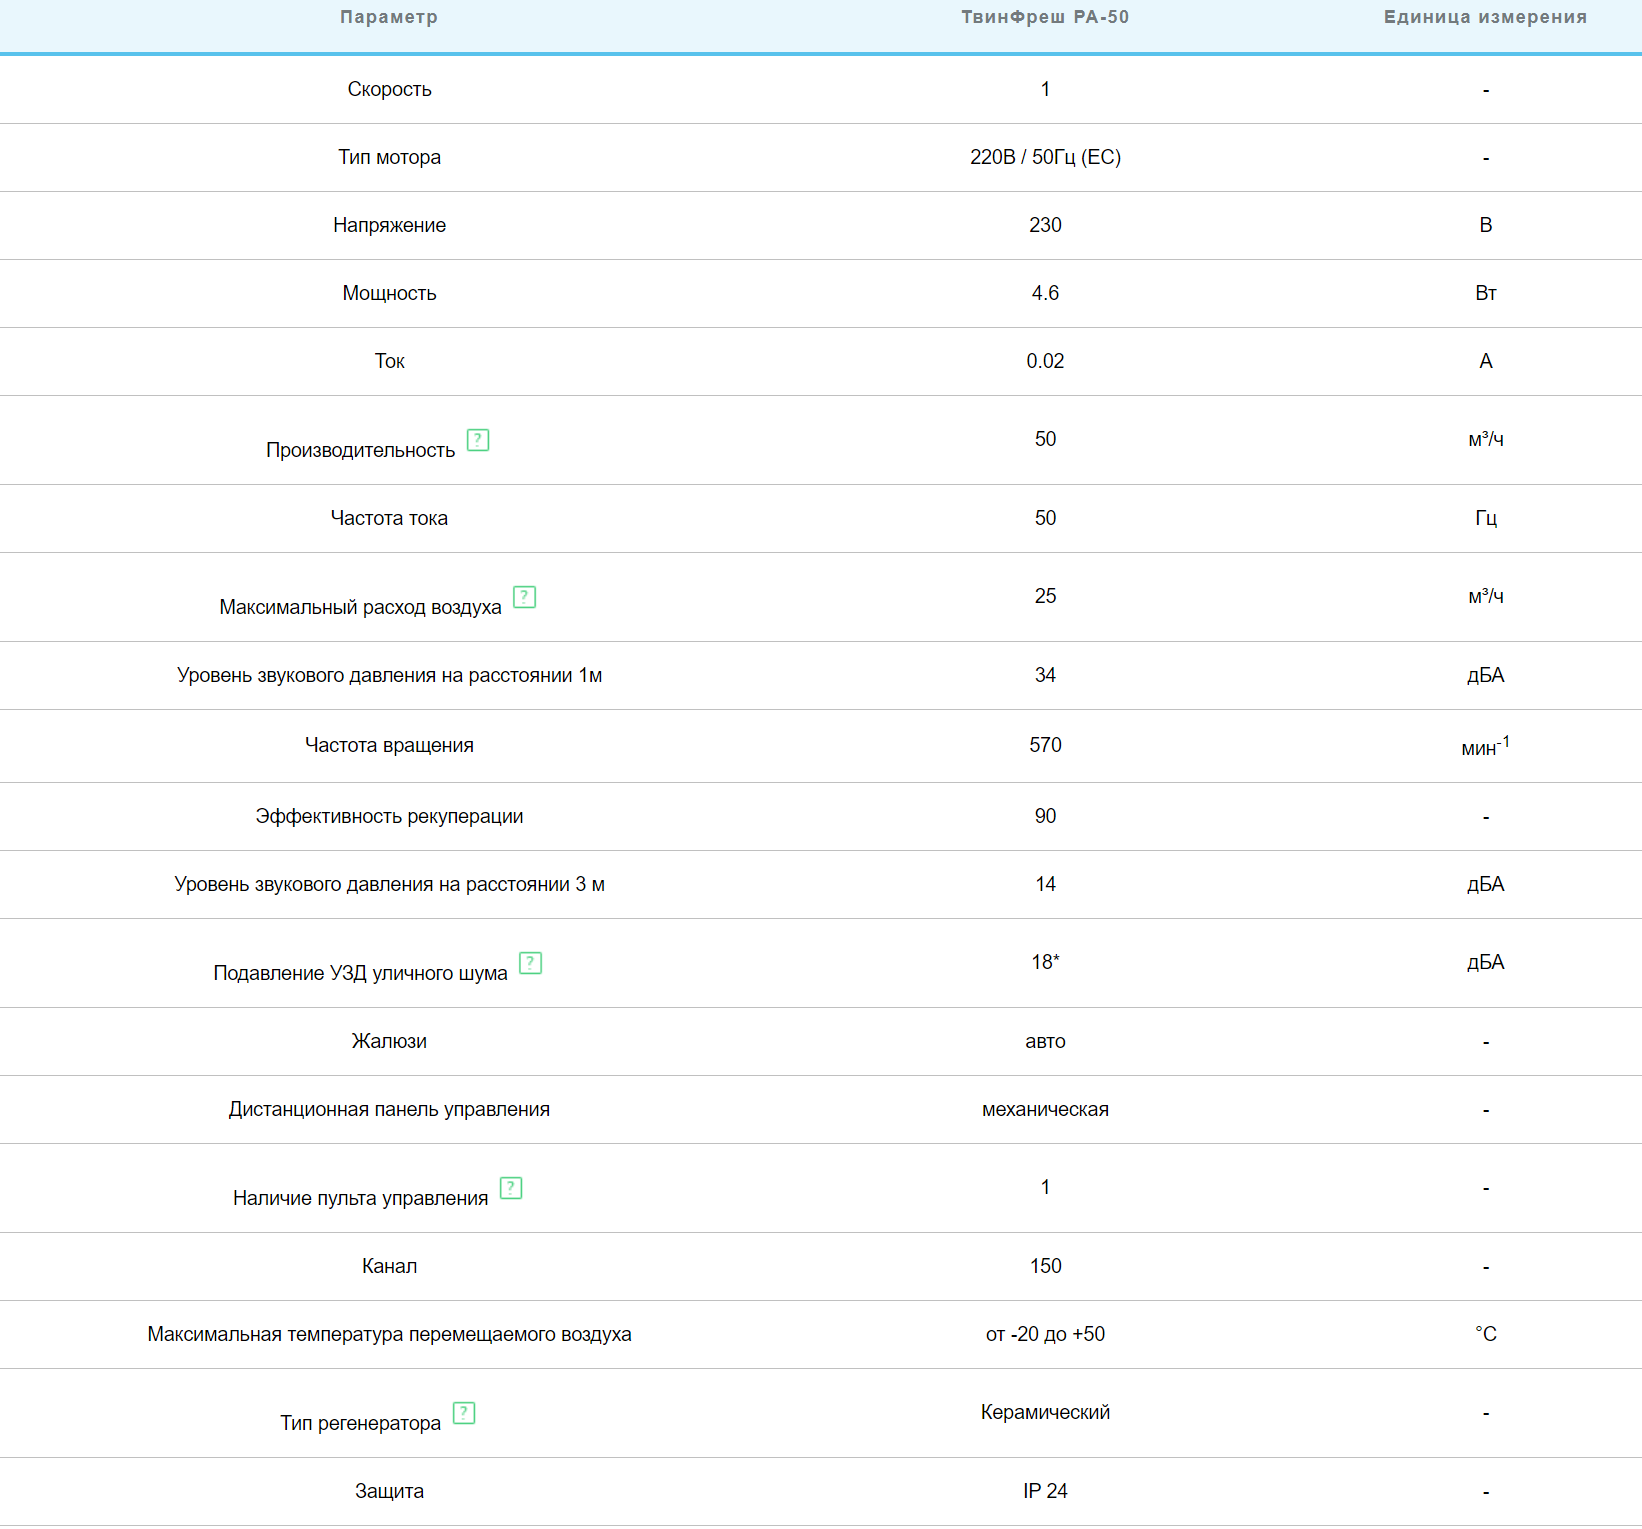Select the current value 0.02
1642x1529 pixels.
click(x=1045, y=361)
